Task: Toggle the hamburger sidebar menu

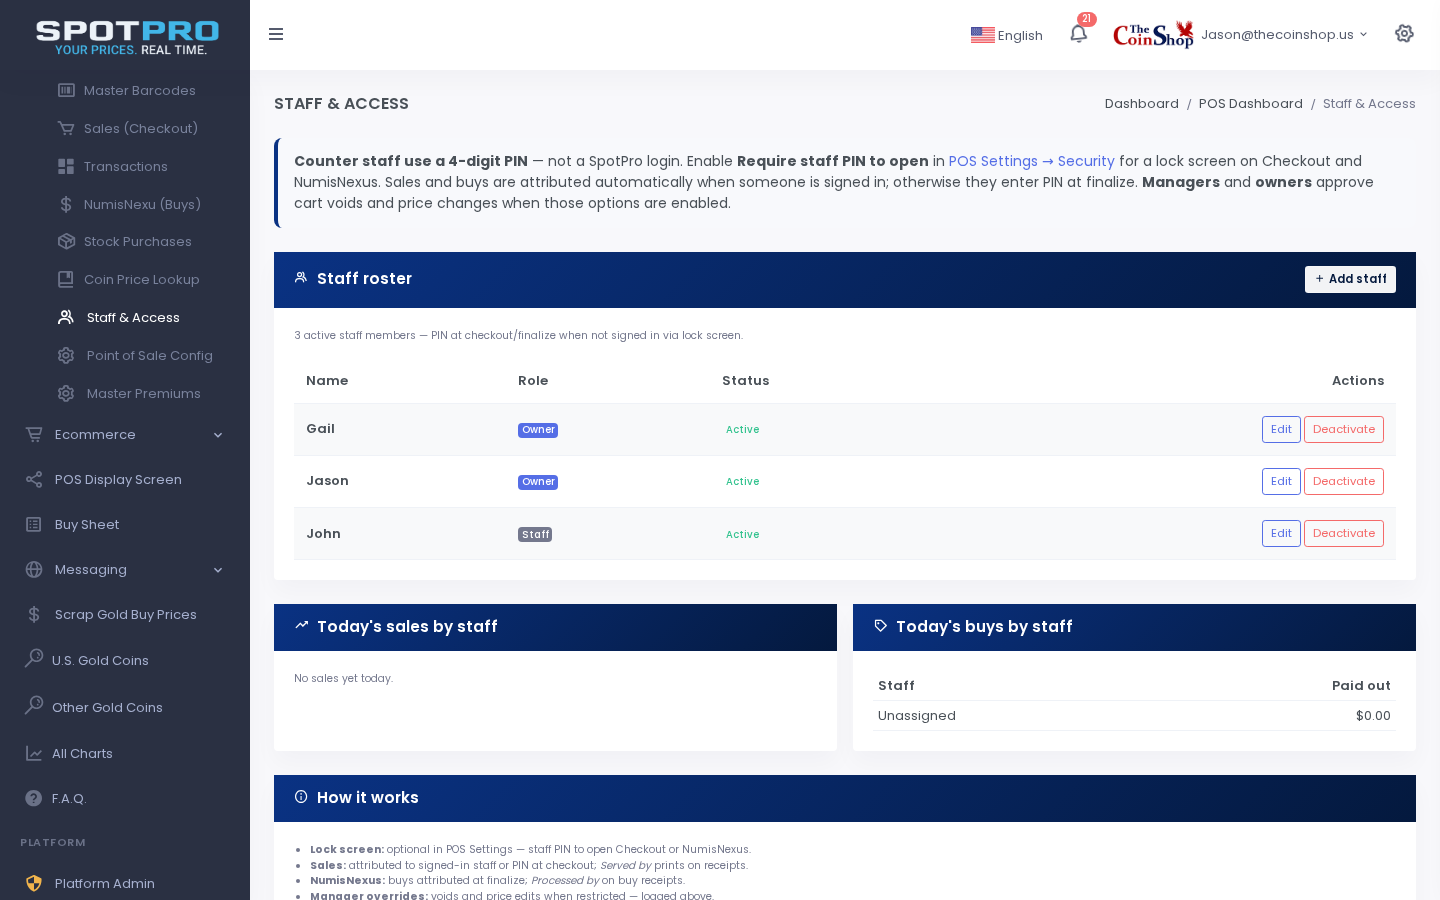Action: pos(276,34)
